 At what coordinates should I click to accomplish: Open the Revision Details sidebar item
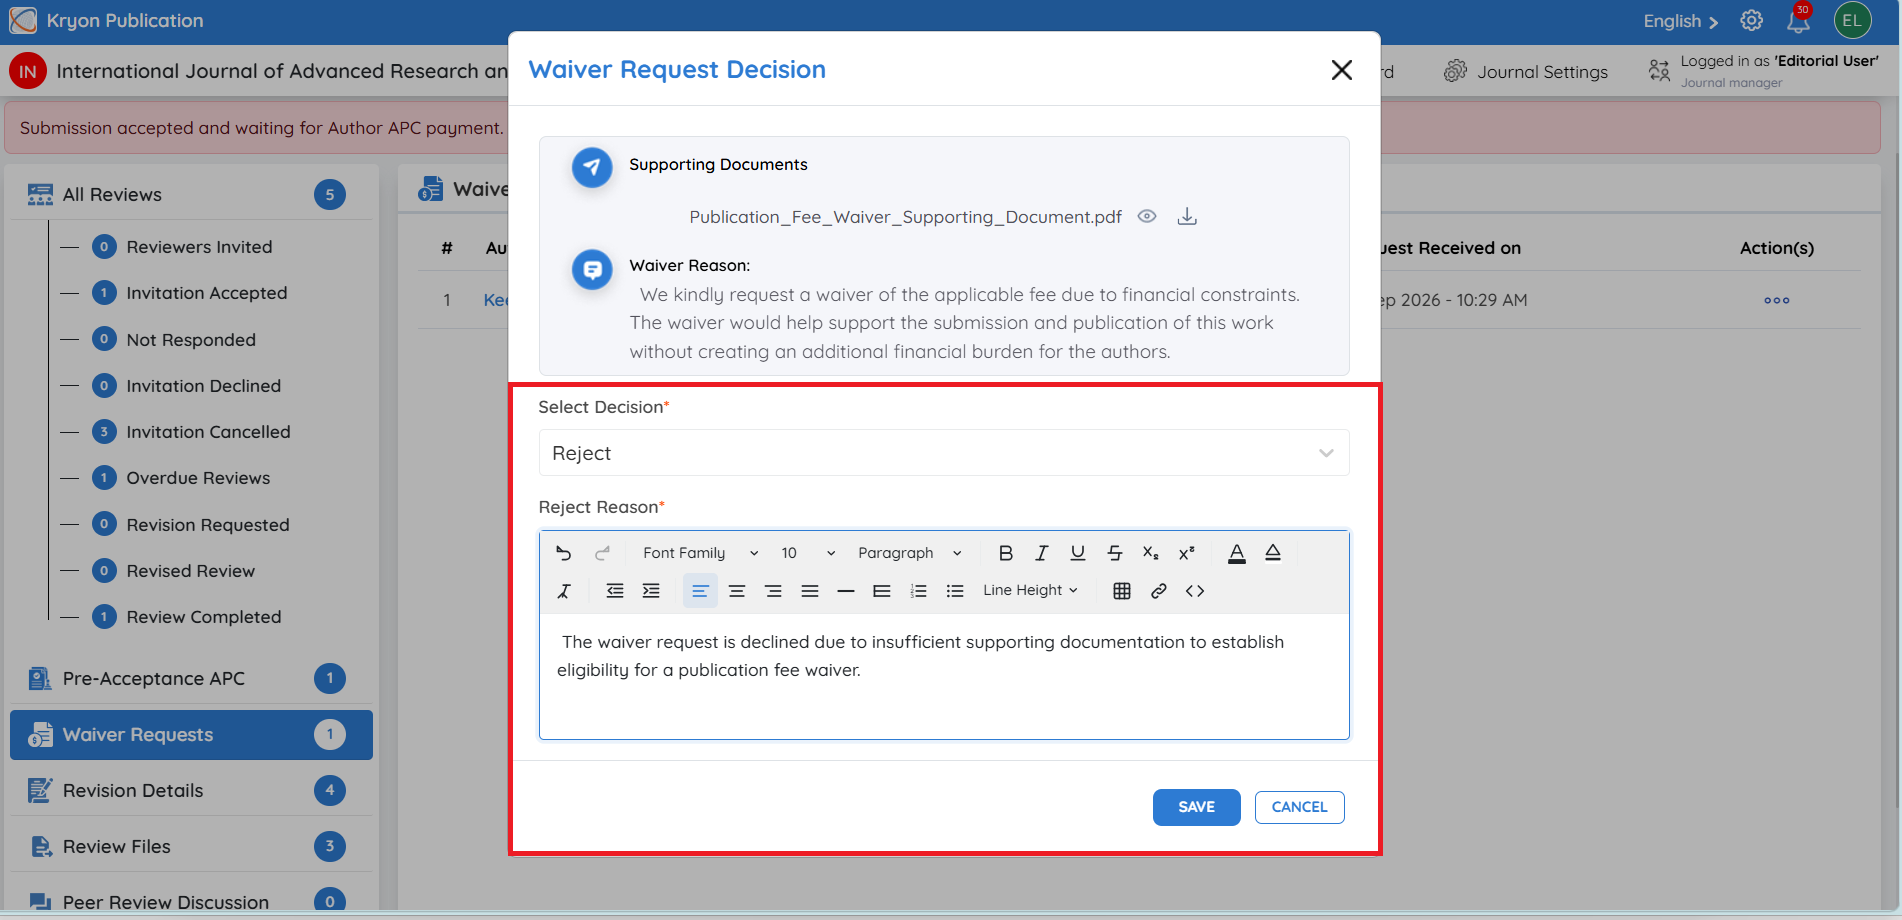coord(191,791)
